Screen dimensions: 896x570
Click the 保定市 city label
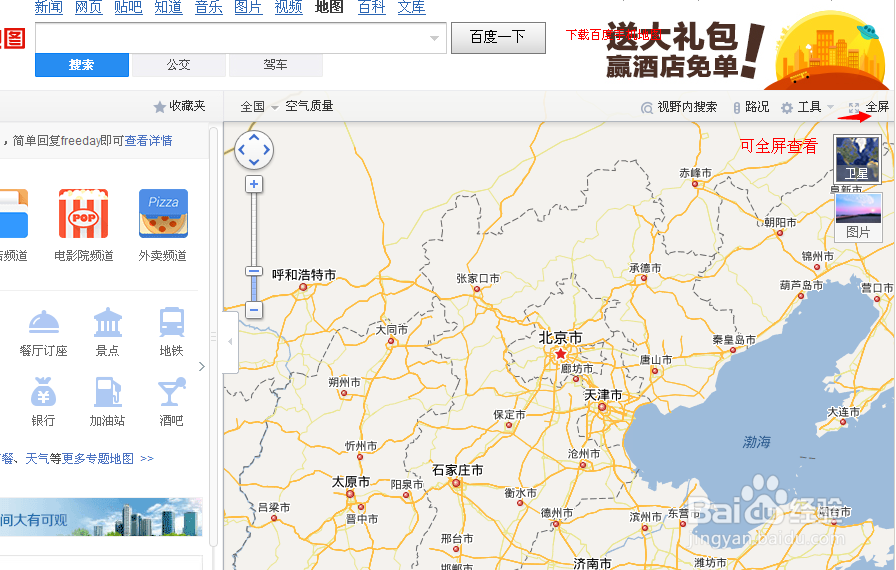509,414
